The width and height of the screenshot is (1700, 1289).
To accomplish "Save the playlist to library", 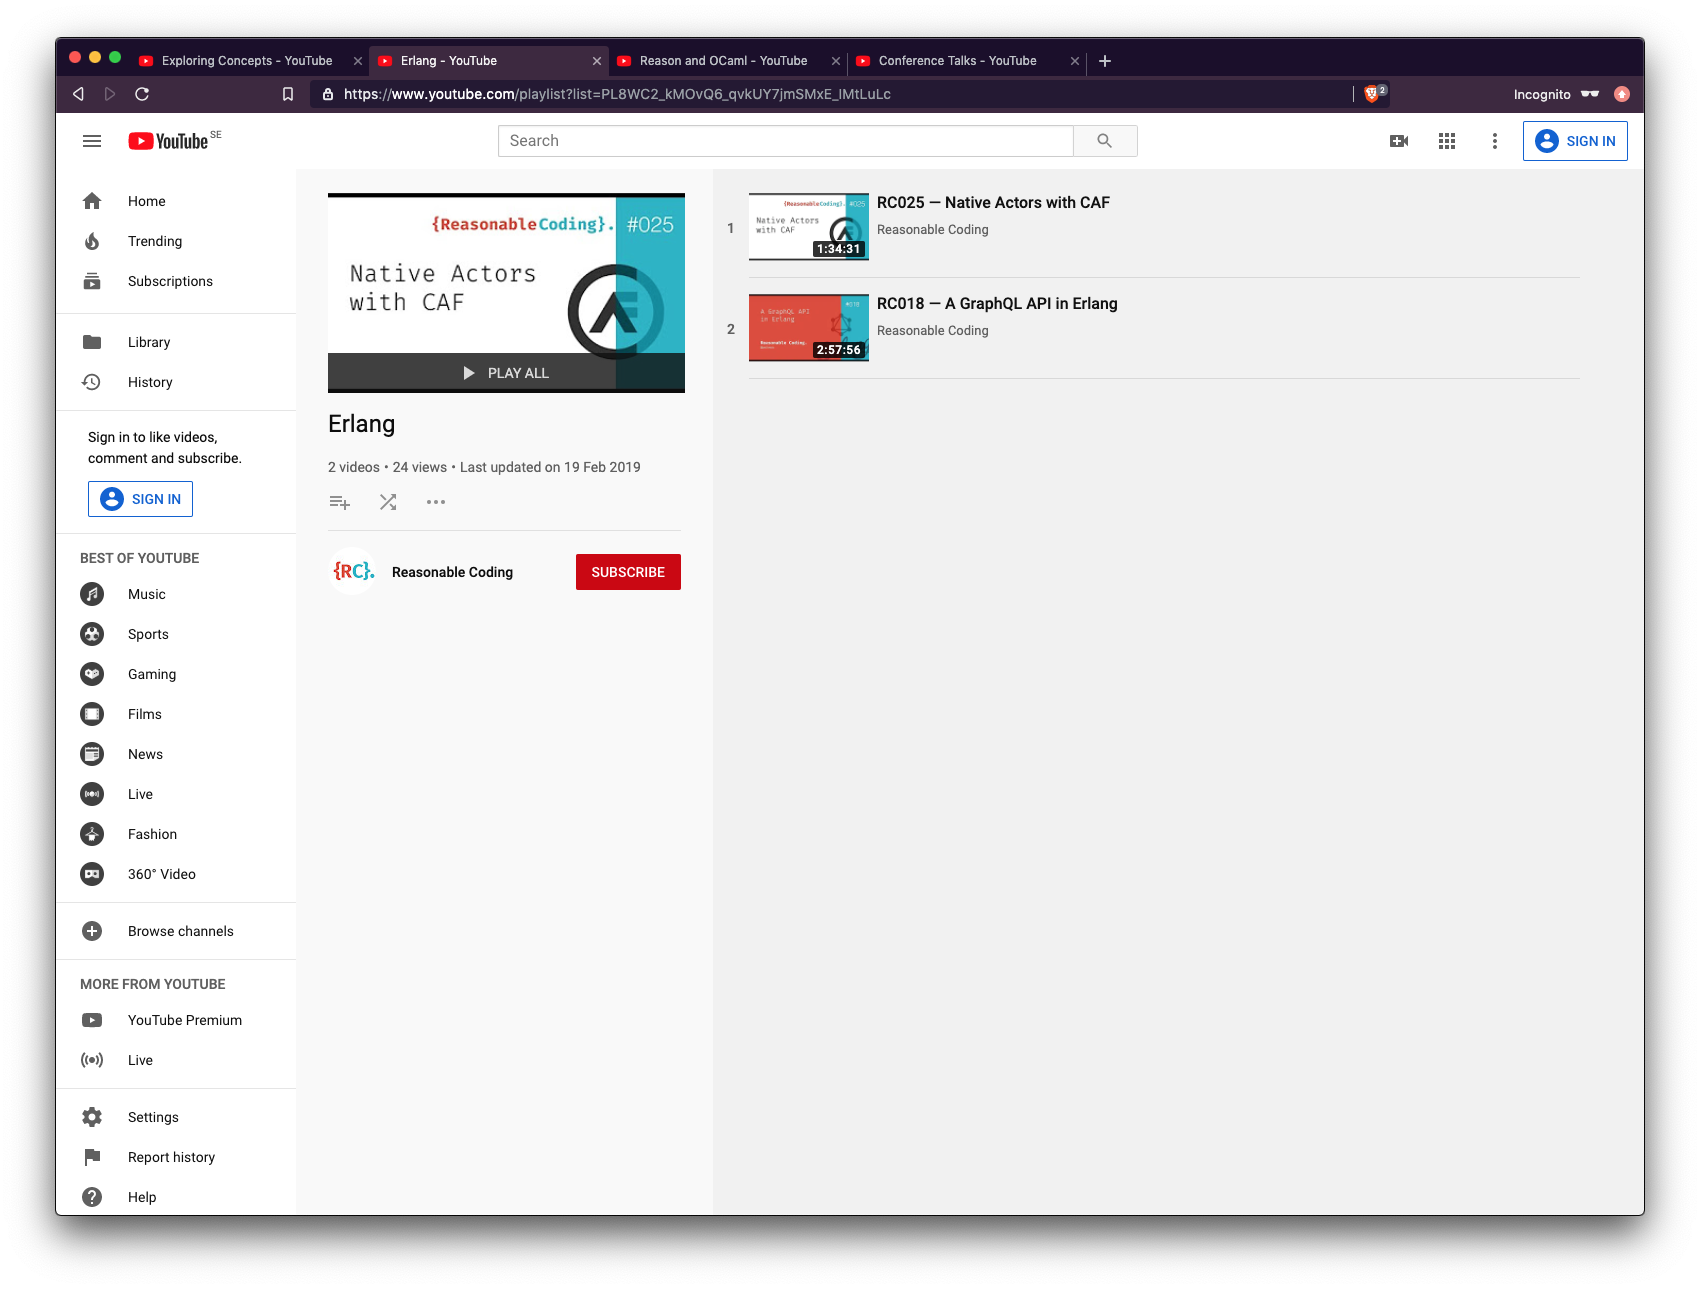I will (x=339, y=502).
